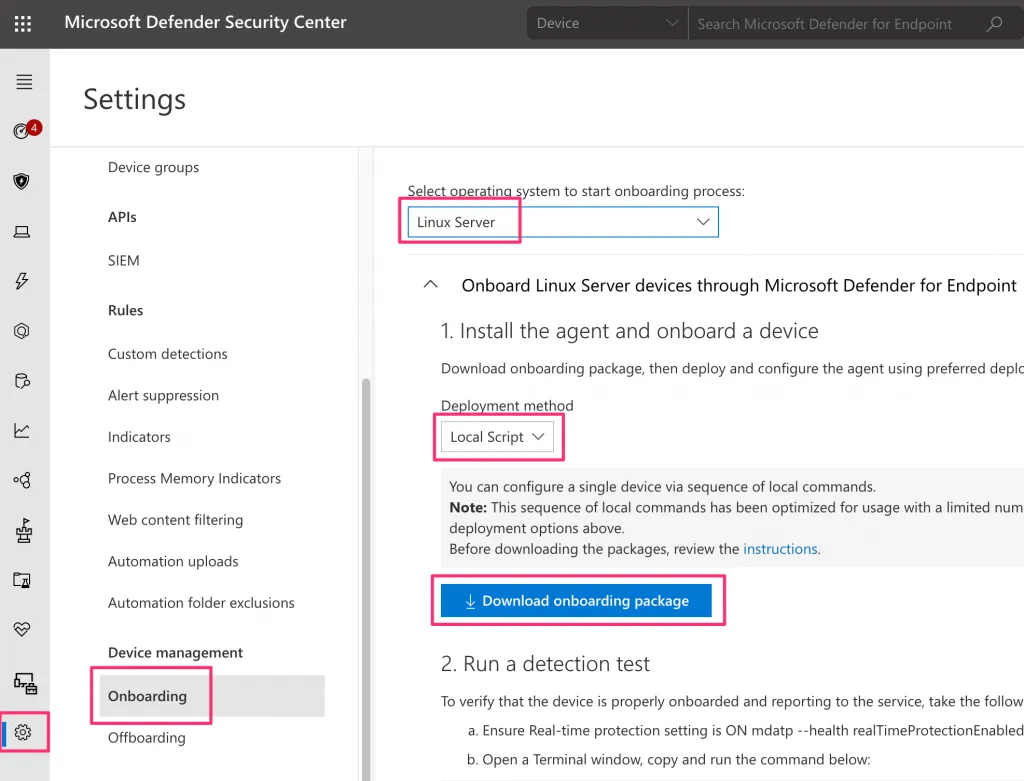Viewport: 1024px width, 781px height.
Task: Open the instructions link
Action: (x=780, y=549)
